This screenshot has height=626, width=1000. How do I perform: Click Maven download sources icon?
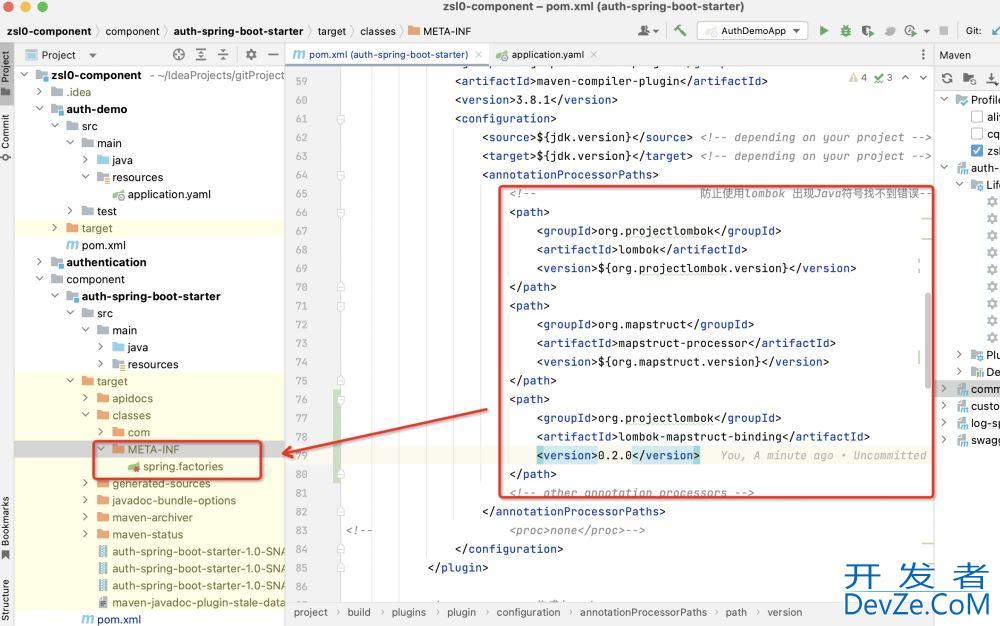[x=992, y=78]
